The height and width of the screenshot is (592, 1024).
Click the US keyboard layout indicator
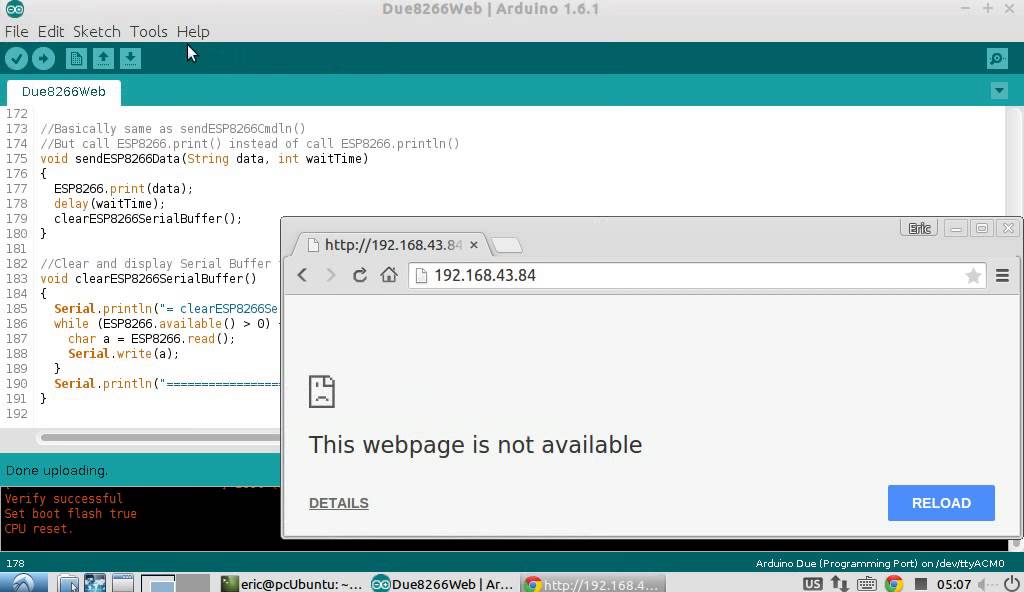812,584
